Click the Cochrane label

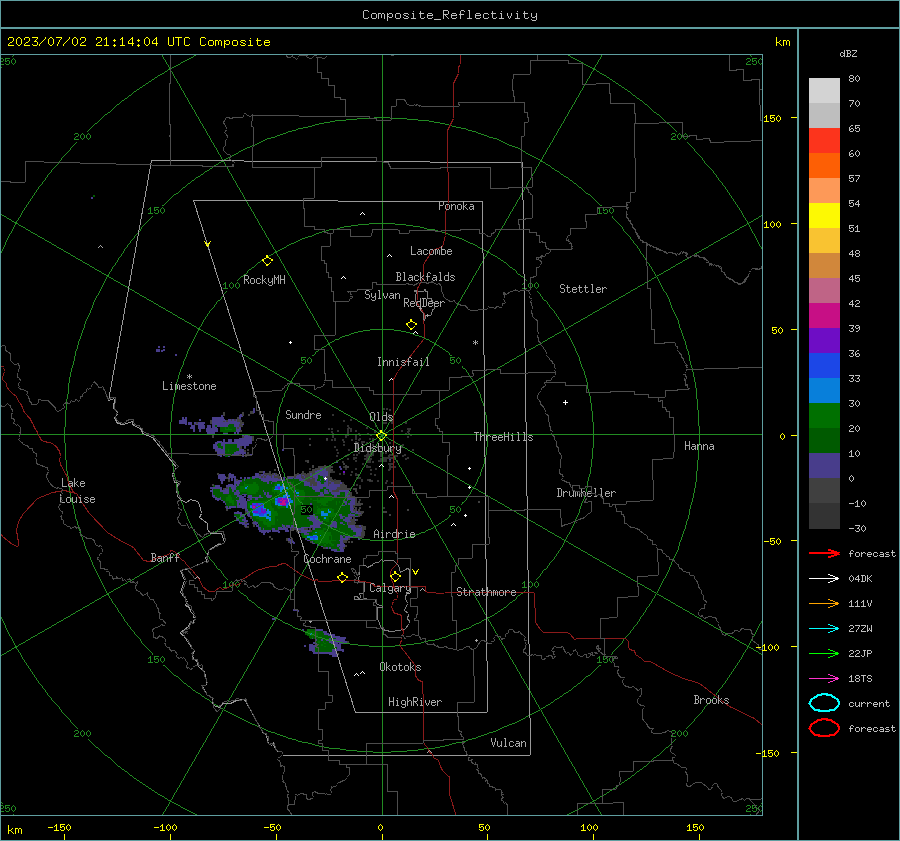pos(327,559)
